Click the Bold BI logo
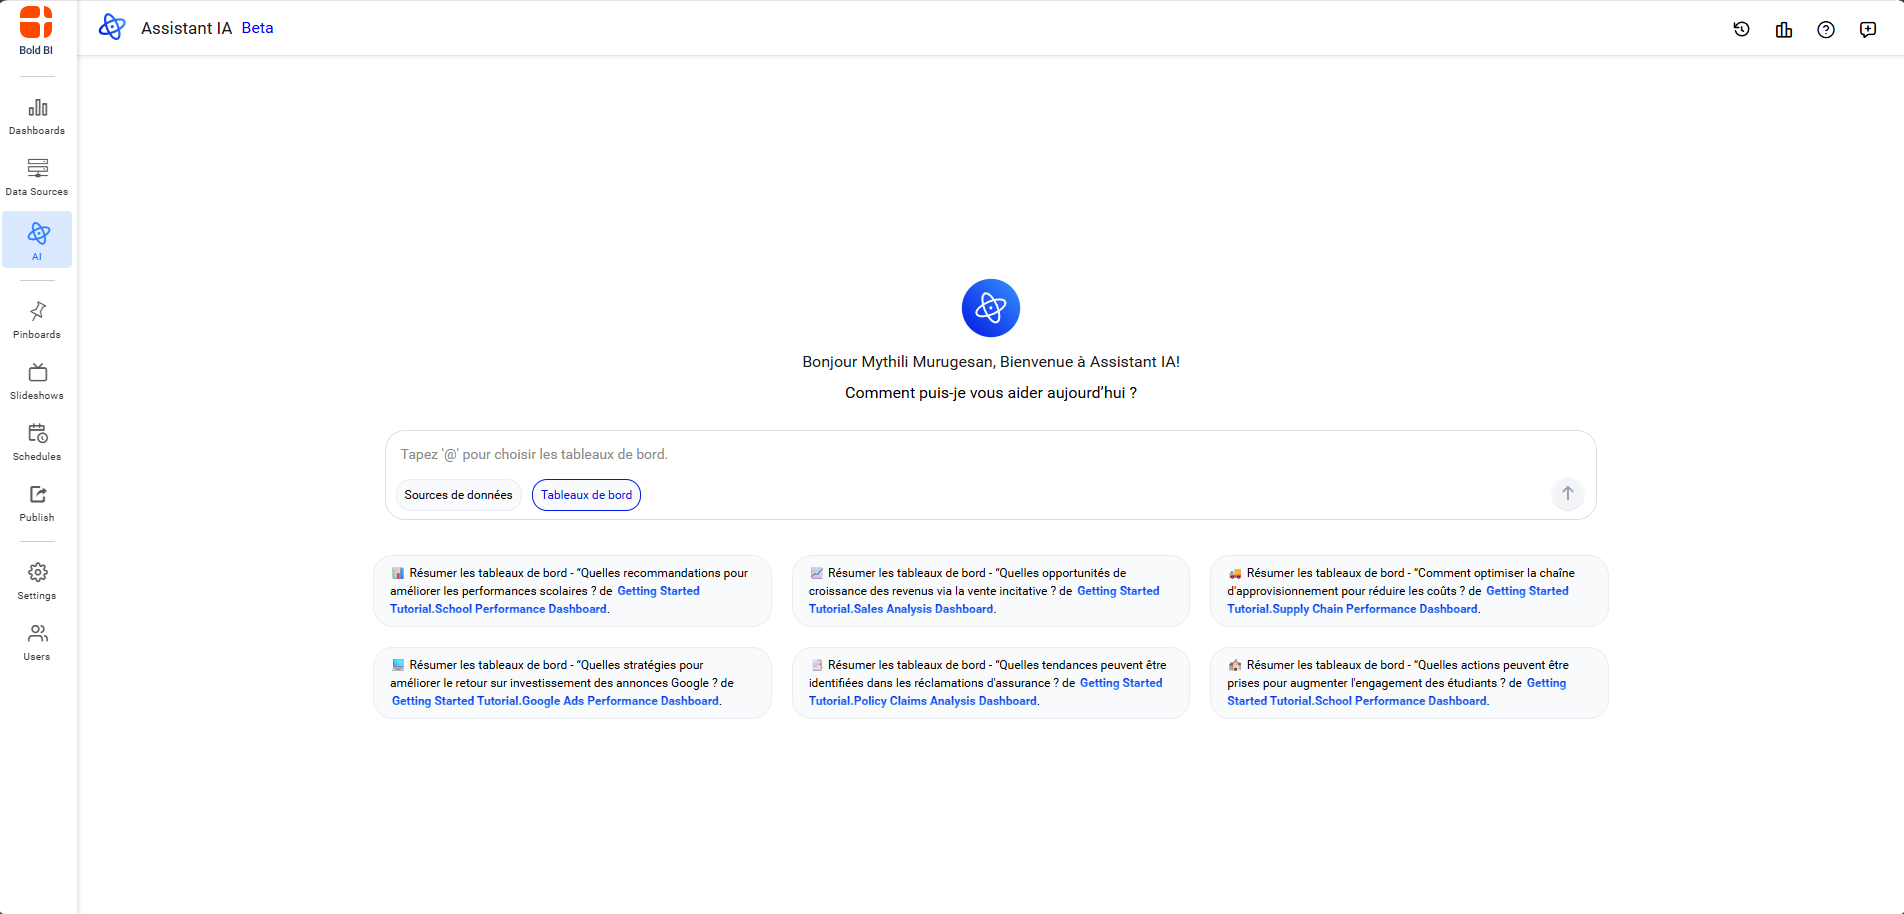Screen dimensions: 1904x914 35,27
